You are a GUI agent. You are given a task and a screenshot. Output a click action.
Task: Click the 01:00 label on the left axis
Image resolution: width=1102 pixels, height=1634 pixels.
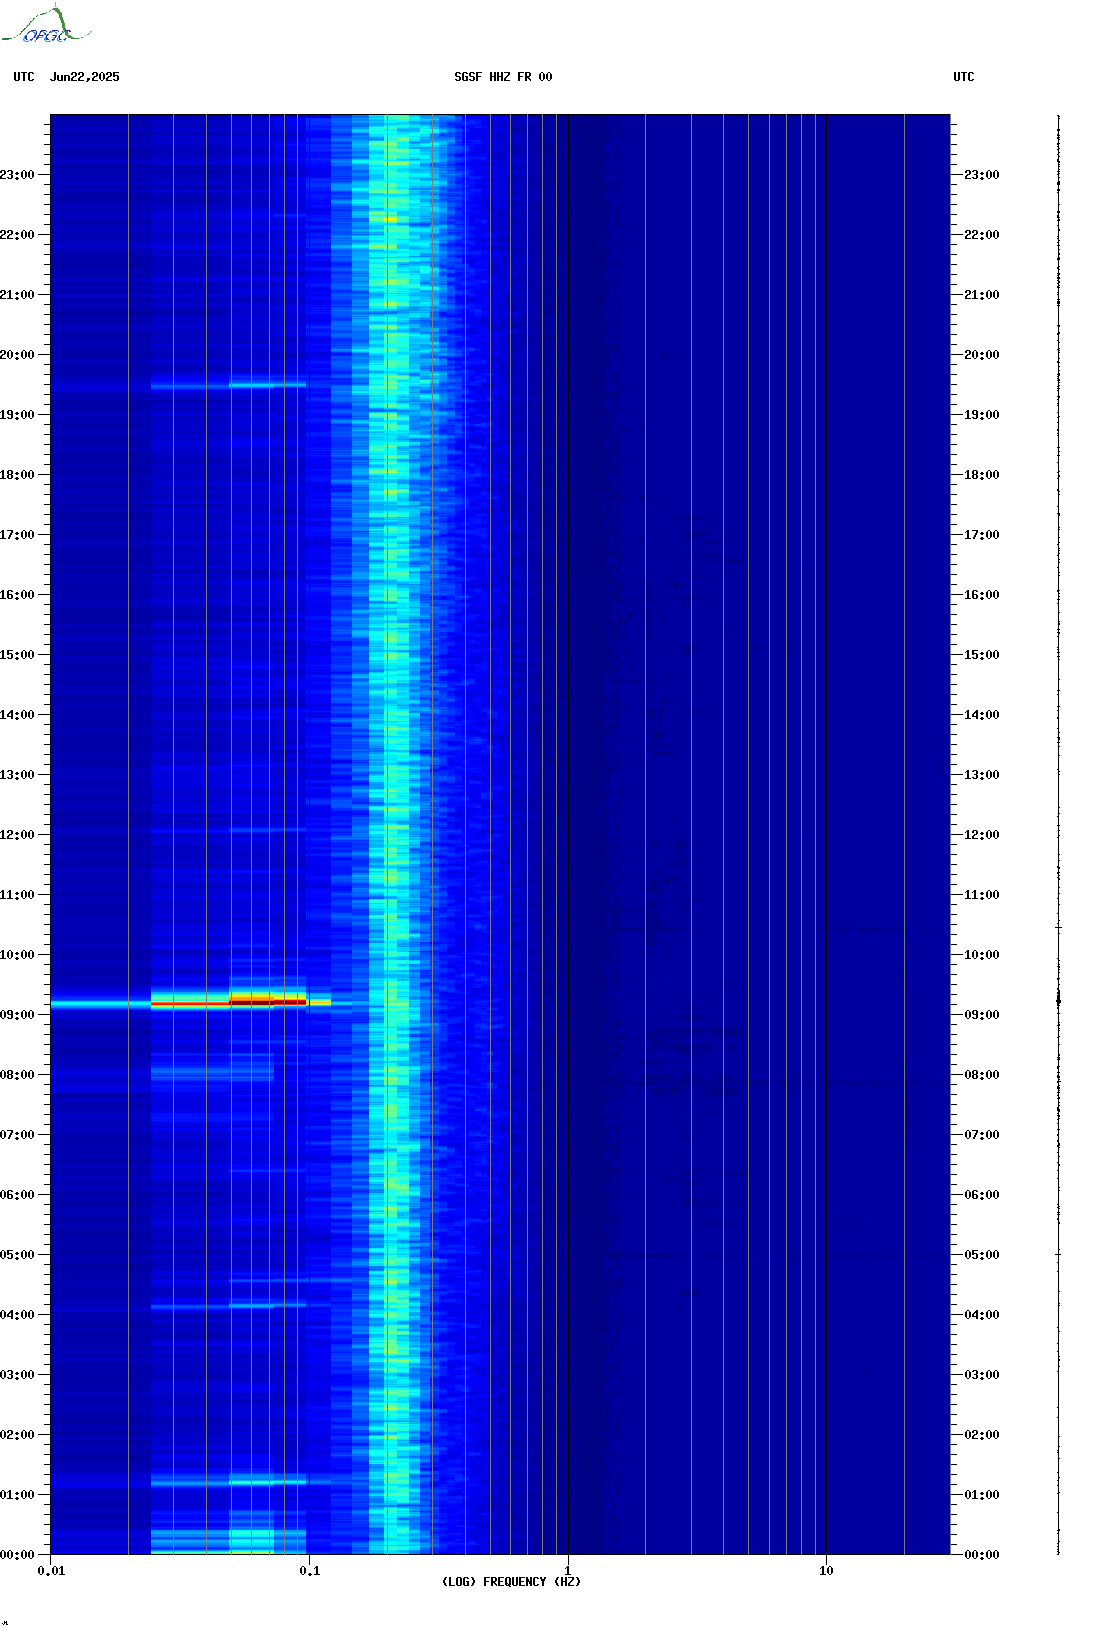(x=17, y=1495)
